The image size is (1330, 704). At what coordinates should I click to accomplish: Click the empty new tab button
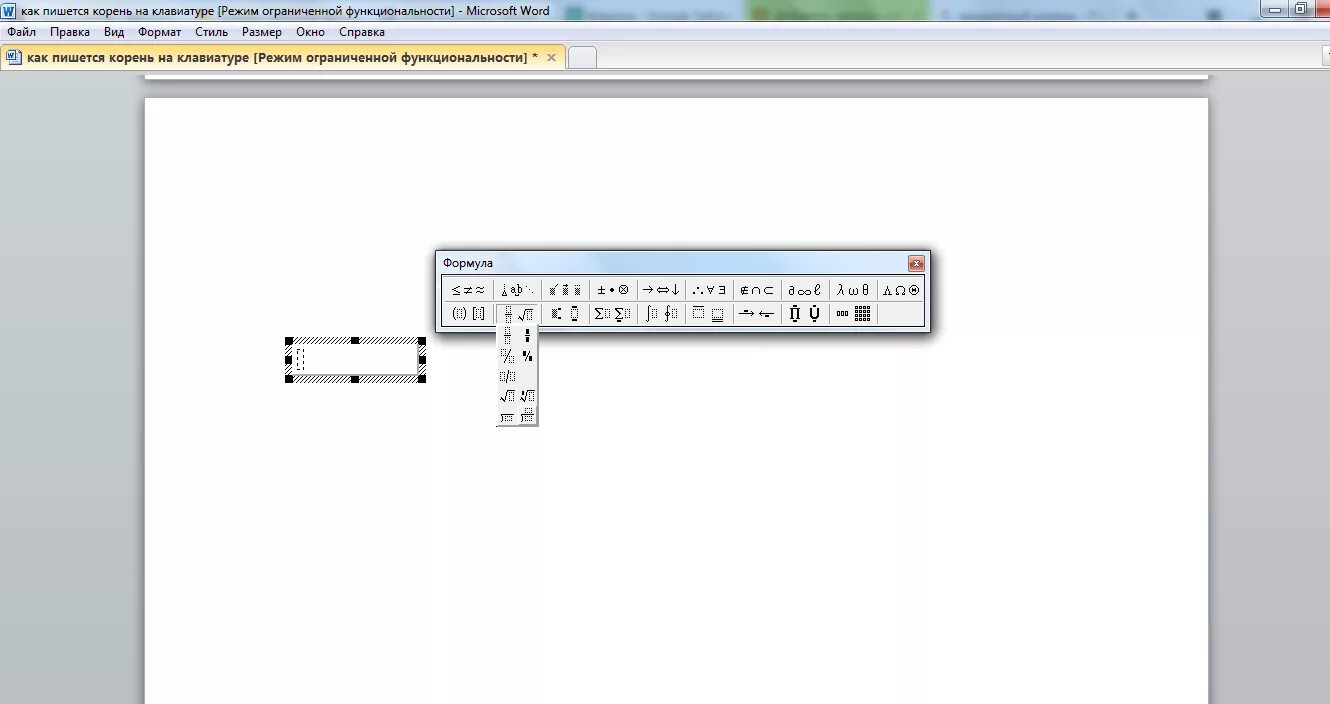click(x=582, y=58)
